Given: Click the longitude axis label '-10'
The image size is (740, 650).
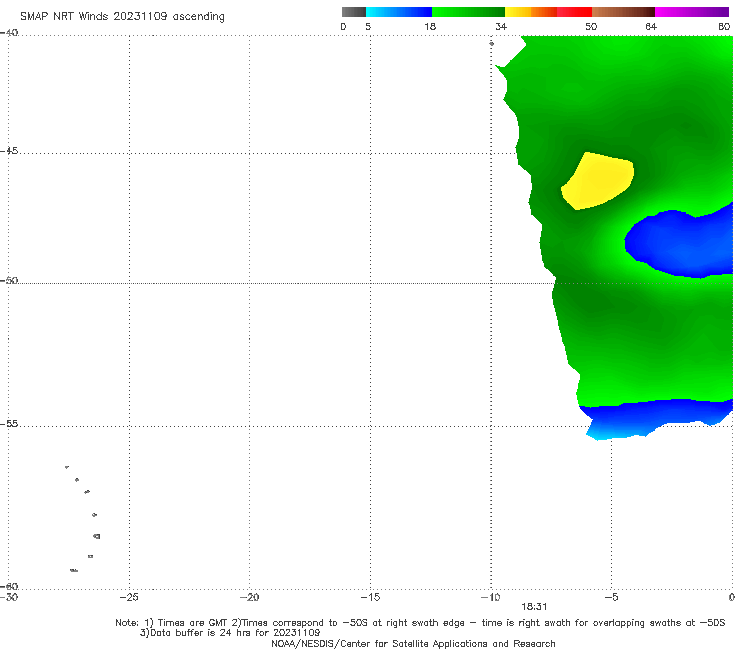Looking at the screenshot, I should click(490, 597).
